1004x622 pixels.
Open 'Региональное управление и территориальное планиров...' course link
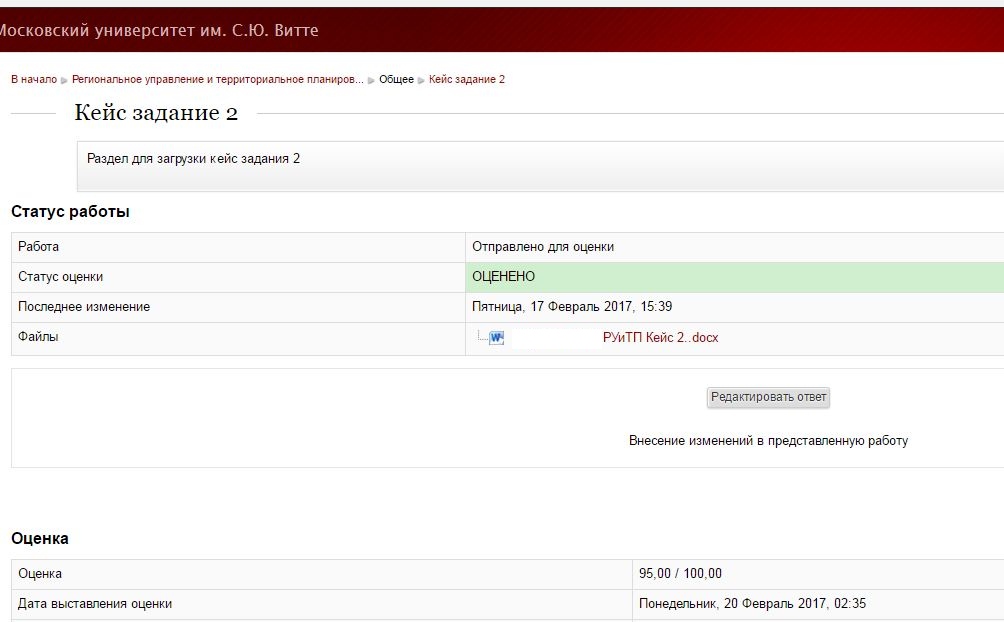click(x=217, y=79)
